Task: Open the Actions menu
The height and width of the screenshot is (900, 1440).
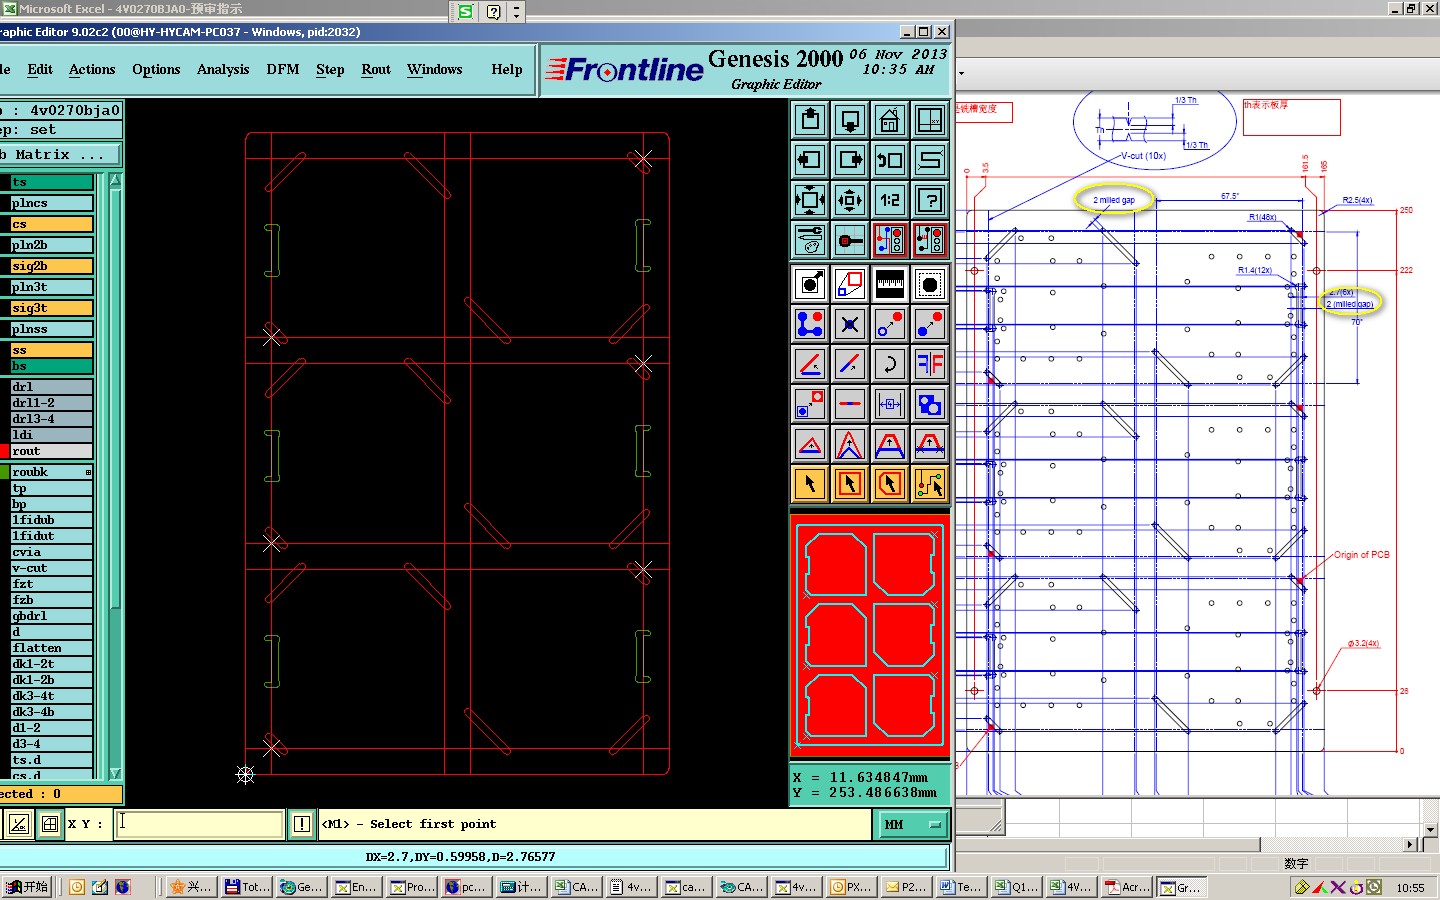Action: point(92,69)
